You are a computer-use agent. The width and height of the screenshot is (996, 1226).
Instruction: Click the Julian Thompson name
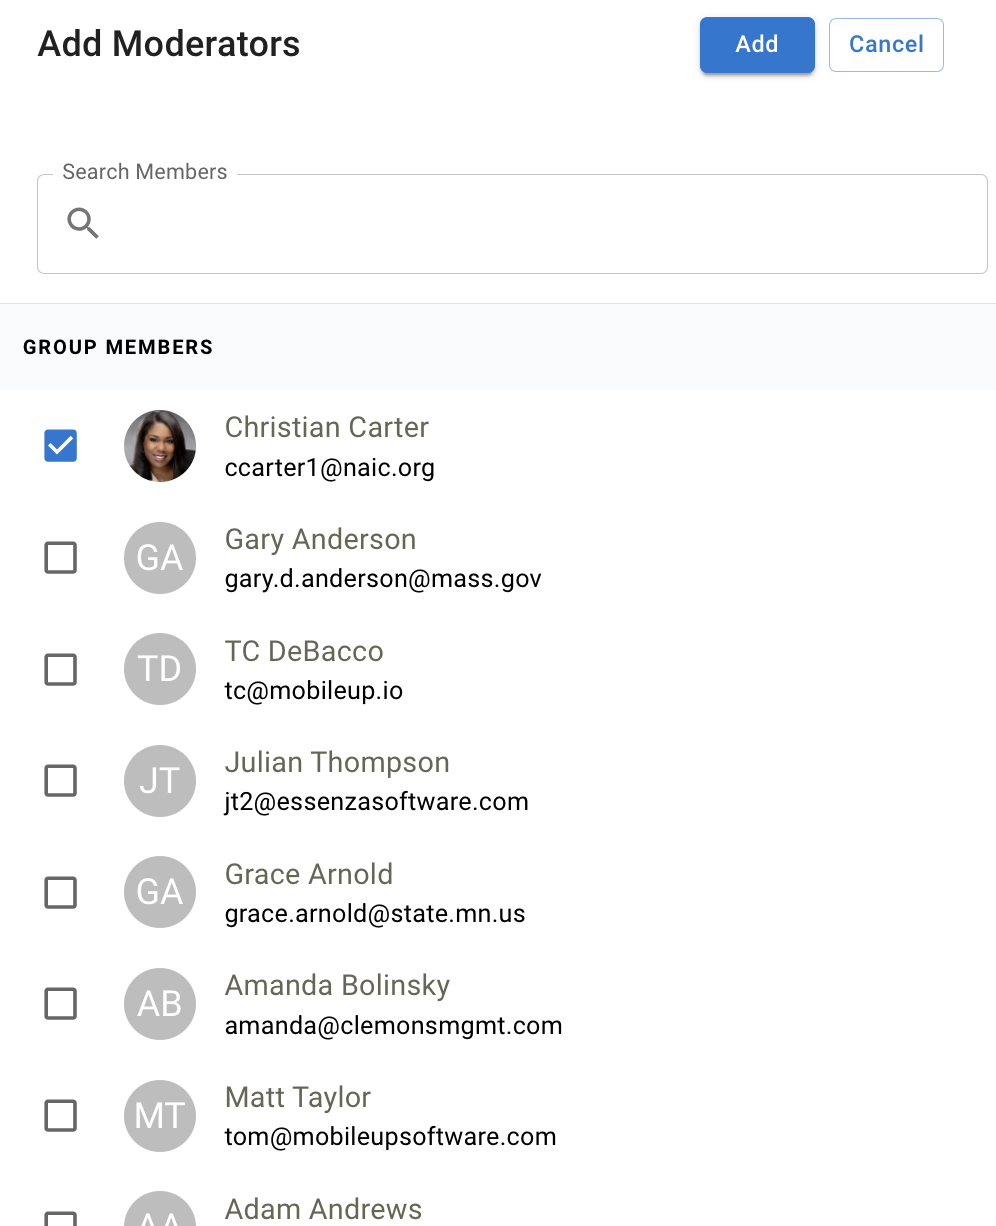[x=337, y=762]
